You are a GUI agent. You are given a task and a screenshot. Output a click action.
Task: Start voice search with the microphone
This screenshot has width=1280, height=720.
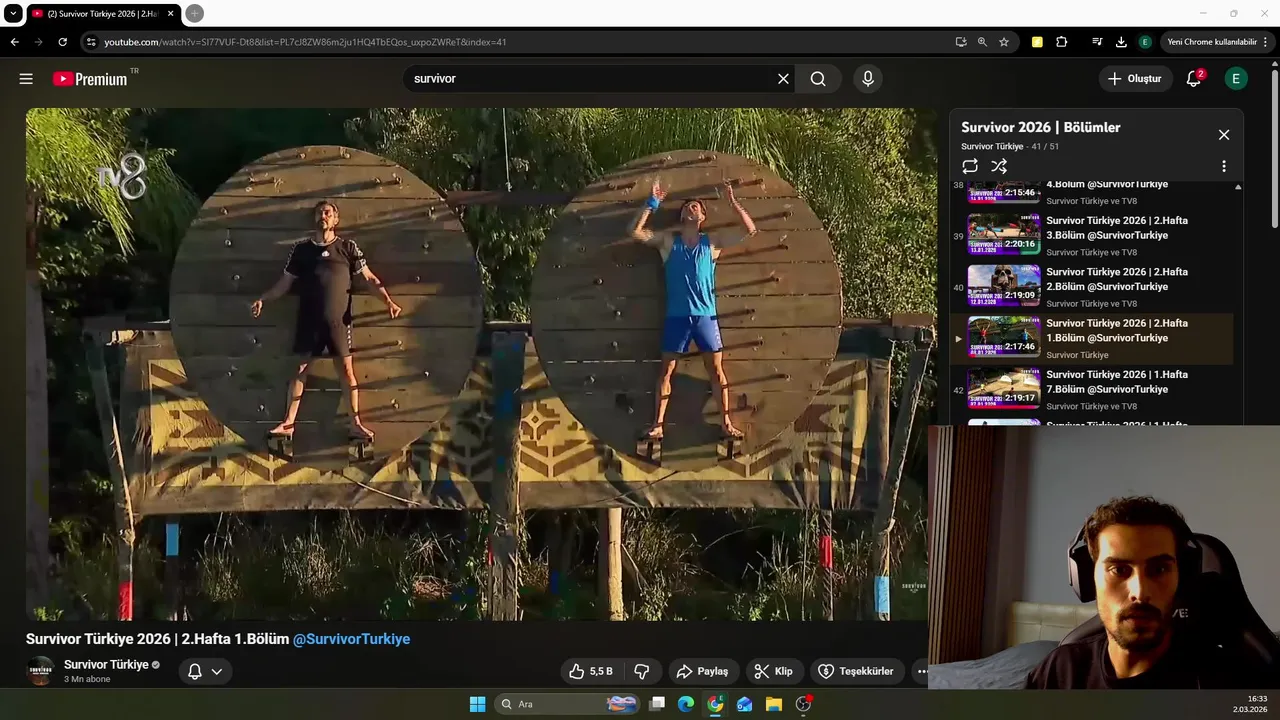pyautogui.click(x=867, y=79)
